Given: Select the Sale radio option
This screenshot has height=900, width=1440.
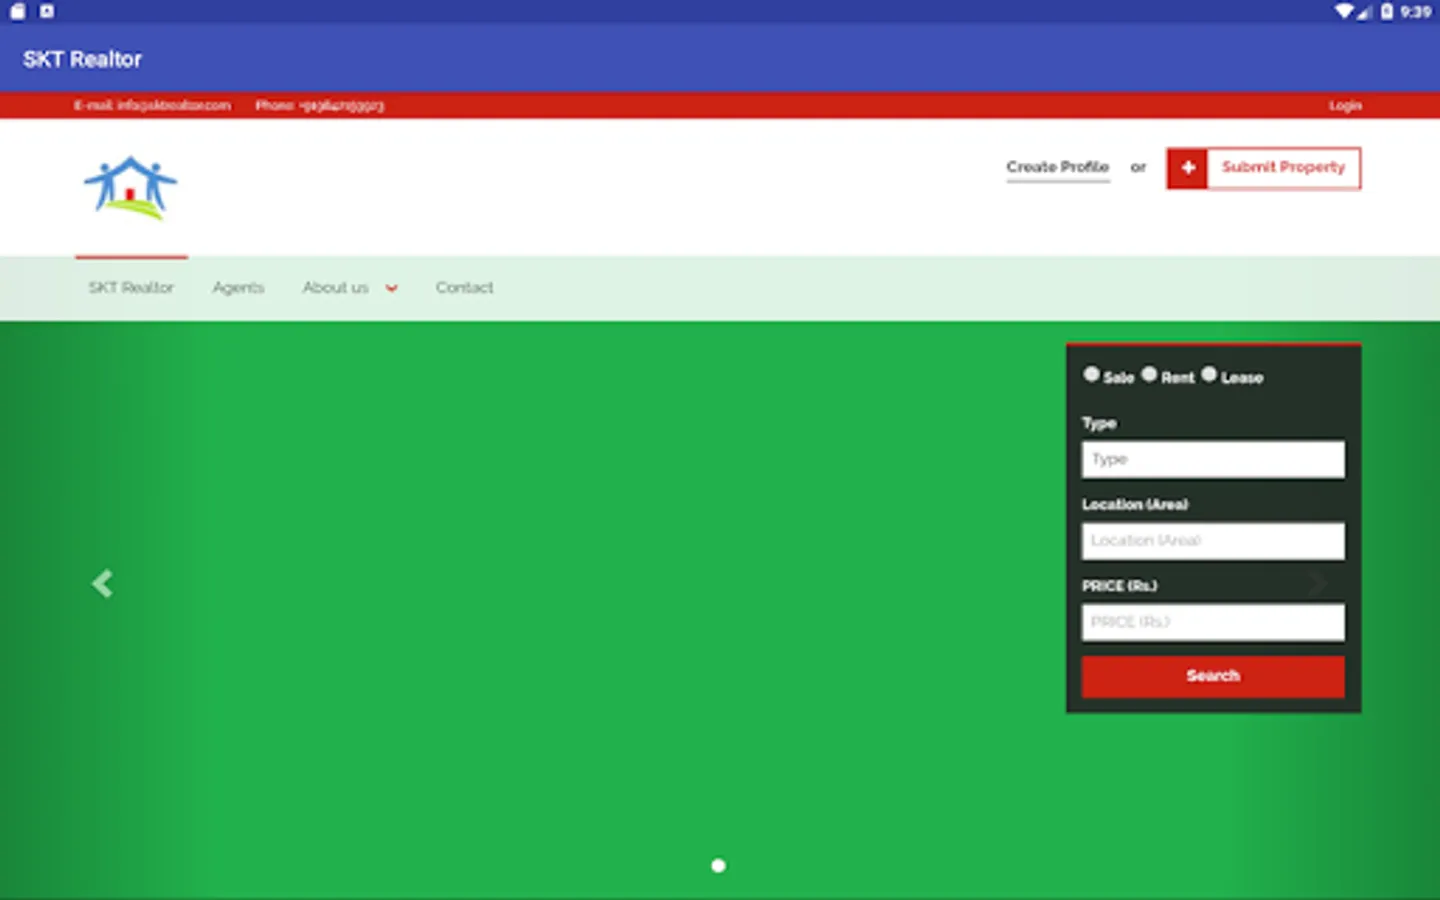Looking at the screenshot, I should 1091,374.
